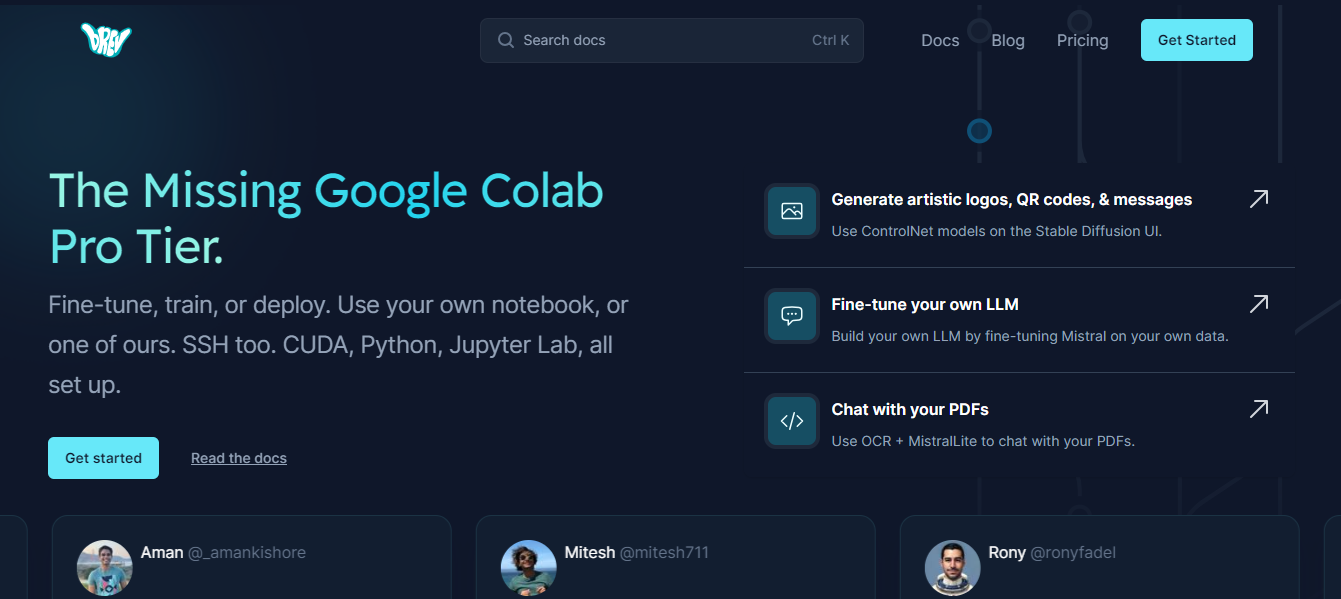Open Fine-tune your own LLM guide
This screenshot has height=599, width=1341.
tap(925, 304)
